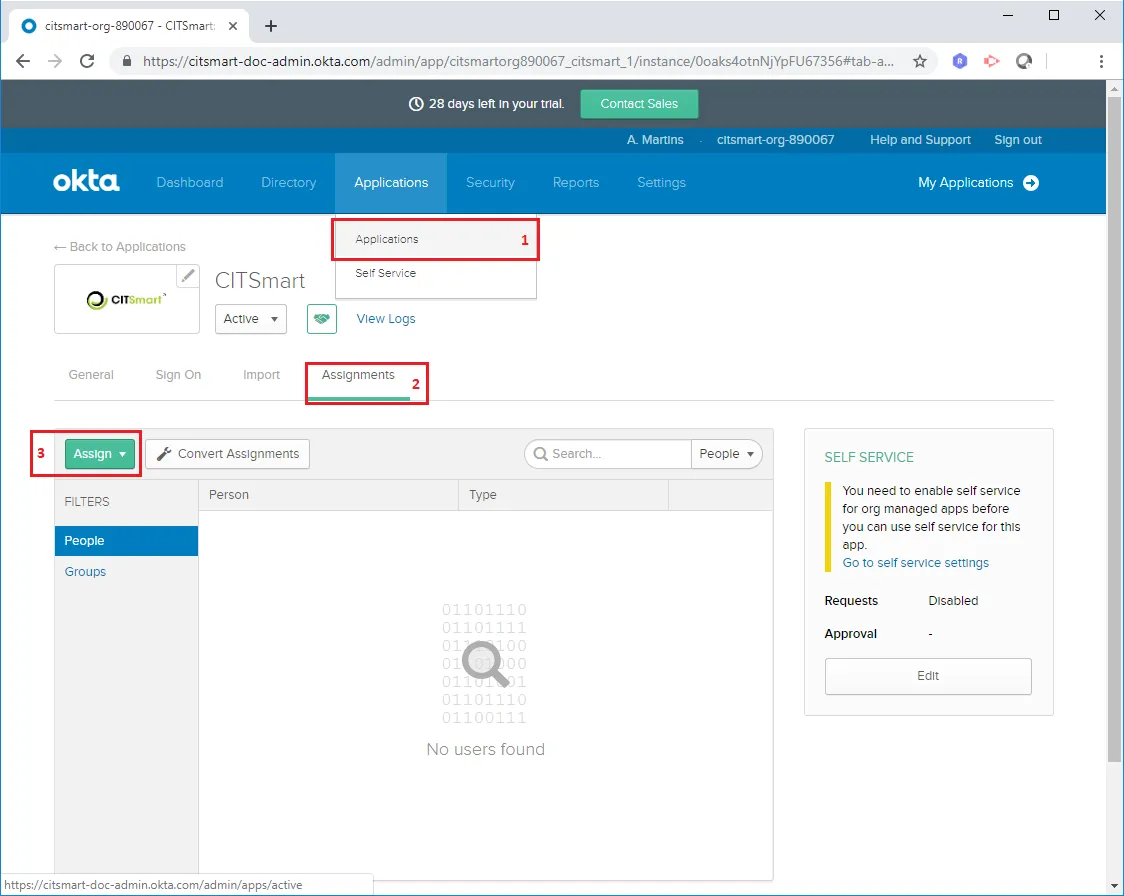The image size is (1124, 896).
Task: Open the Applications top menu
Action: pos(391,183)
